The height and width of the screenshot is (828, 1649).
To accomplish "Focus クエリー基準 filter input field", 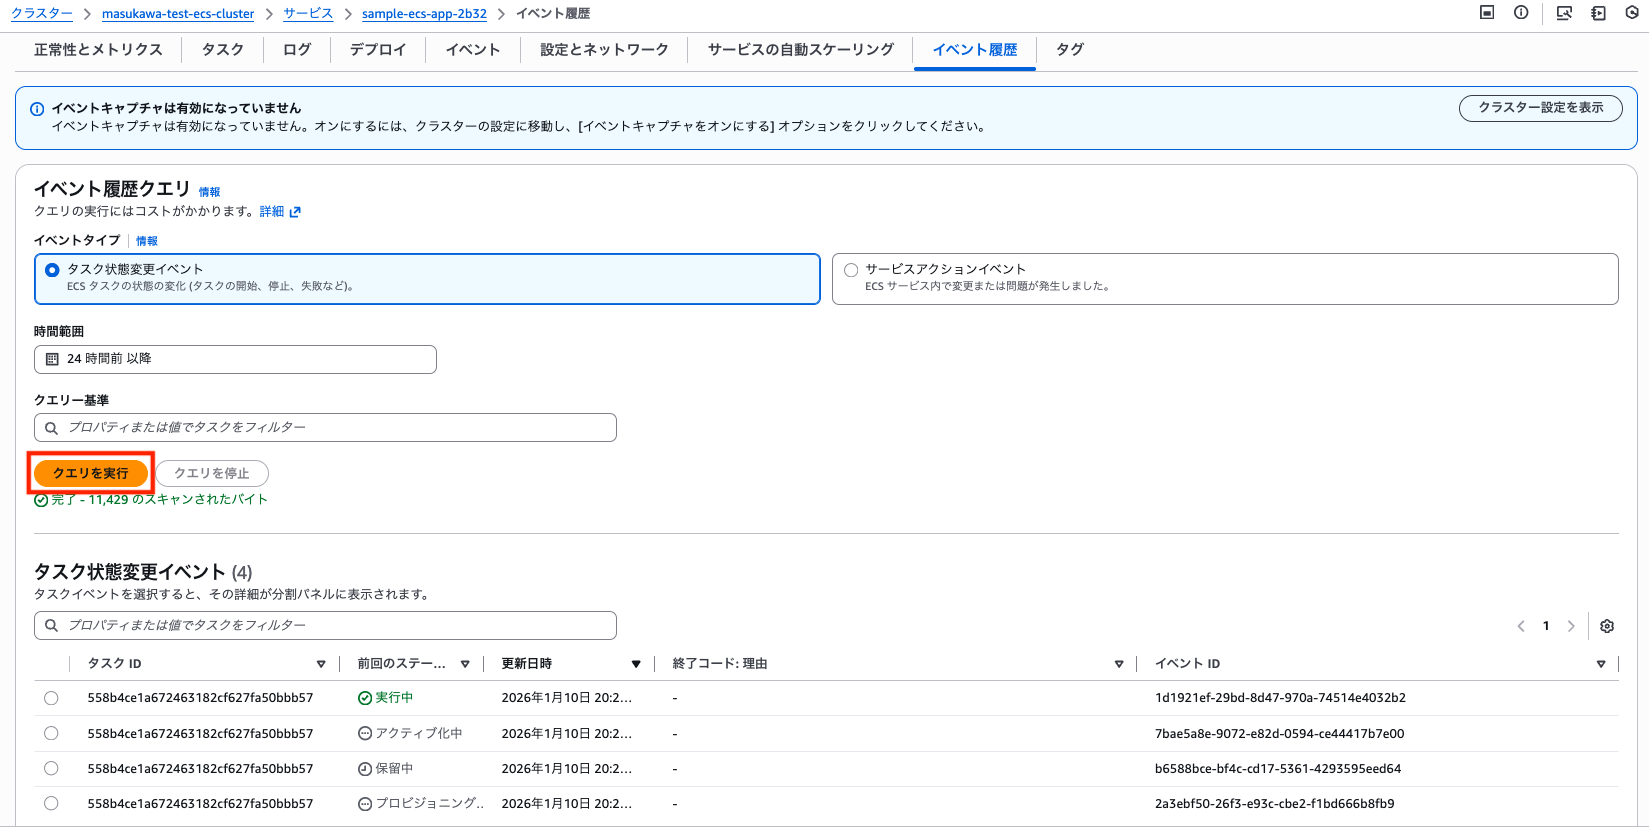I will pyautogui.click(x=325, y=428).
